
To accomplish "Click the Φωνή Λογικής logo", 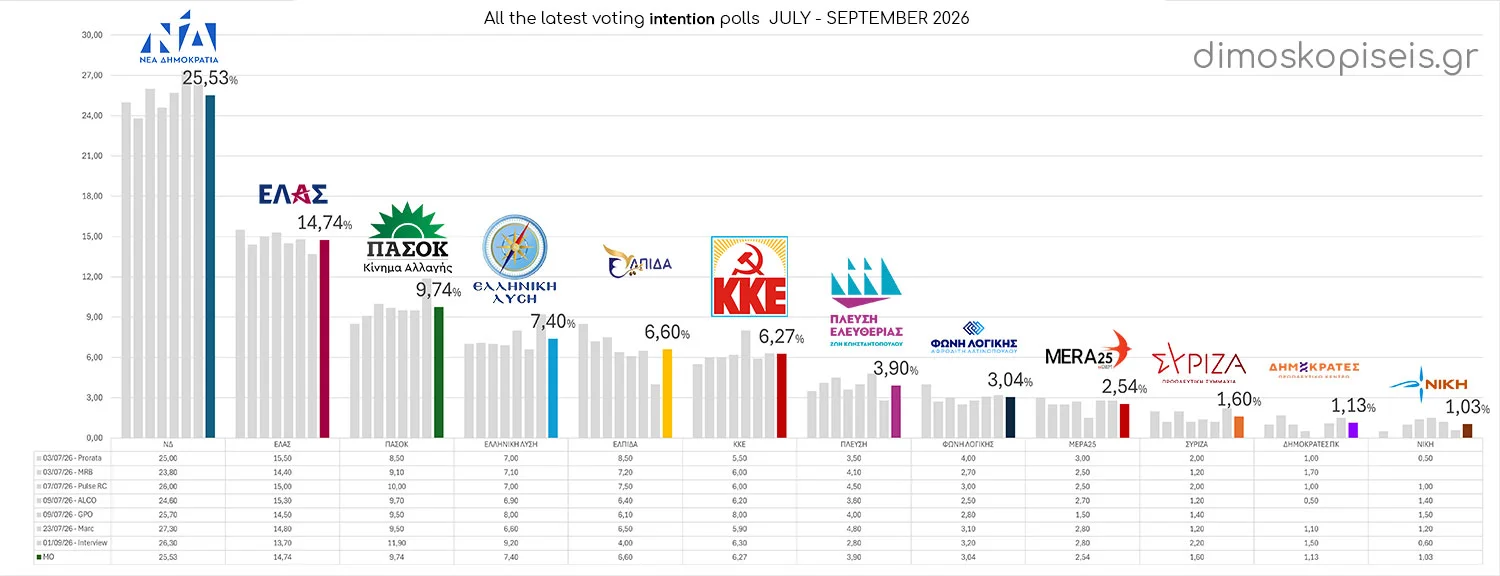I will point(975,338).
